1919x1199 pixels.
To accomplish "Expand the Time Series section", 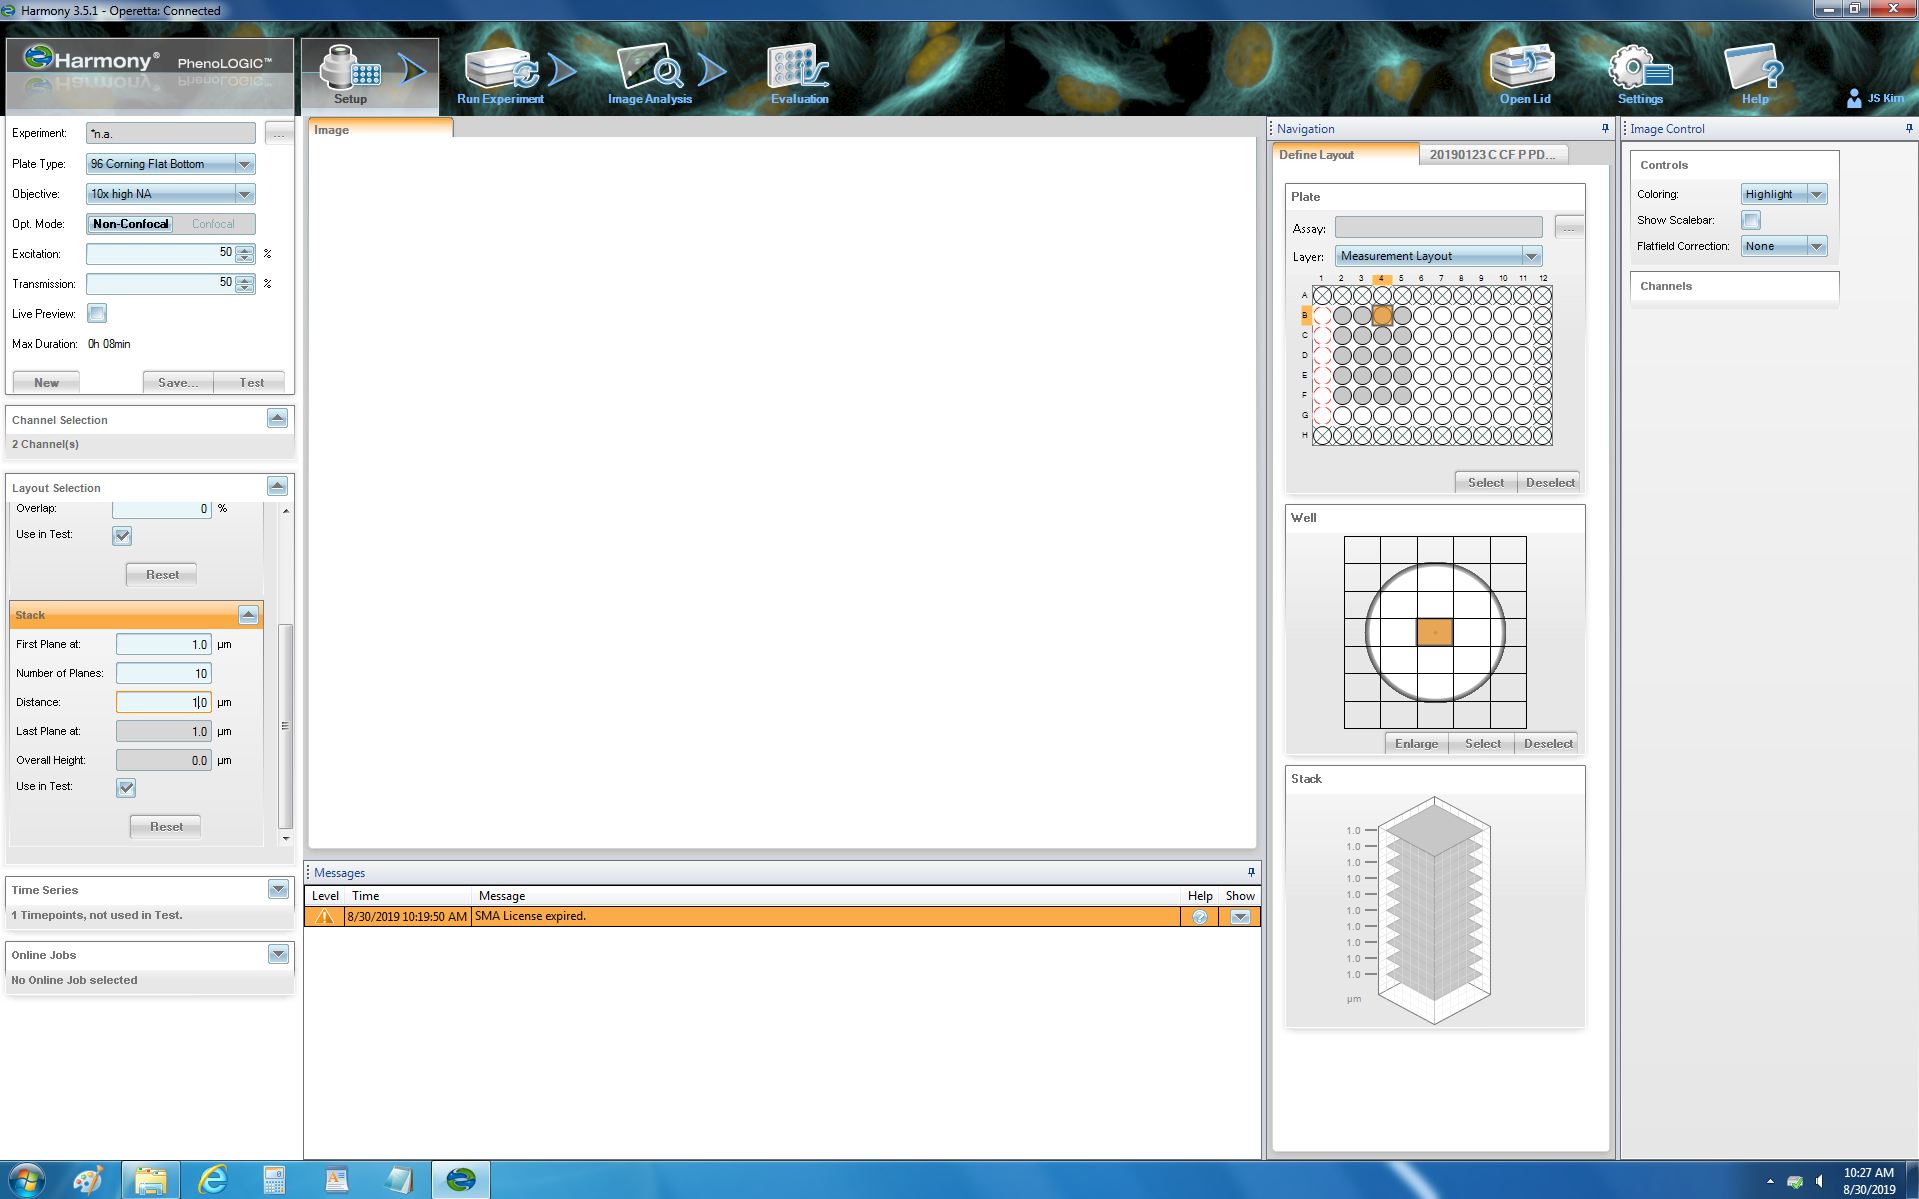I will pos(278,889).
